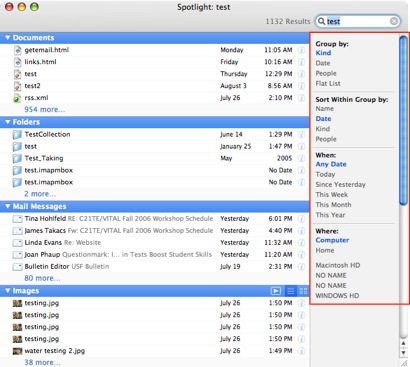
Task: Select the Tina Hohlfeld mail message
Action: (x=155, y=219)
